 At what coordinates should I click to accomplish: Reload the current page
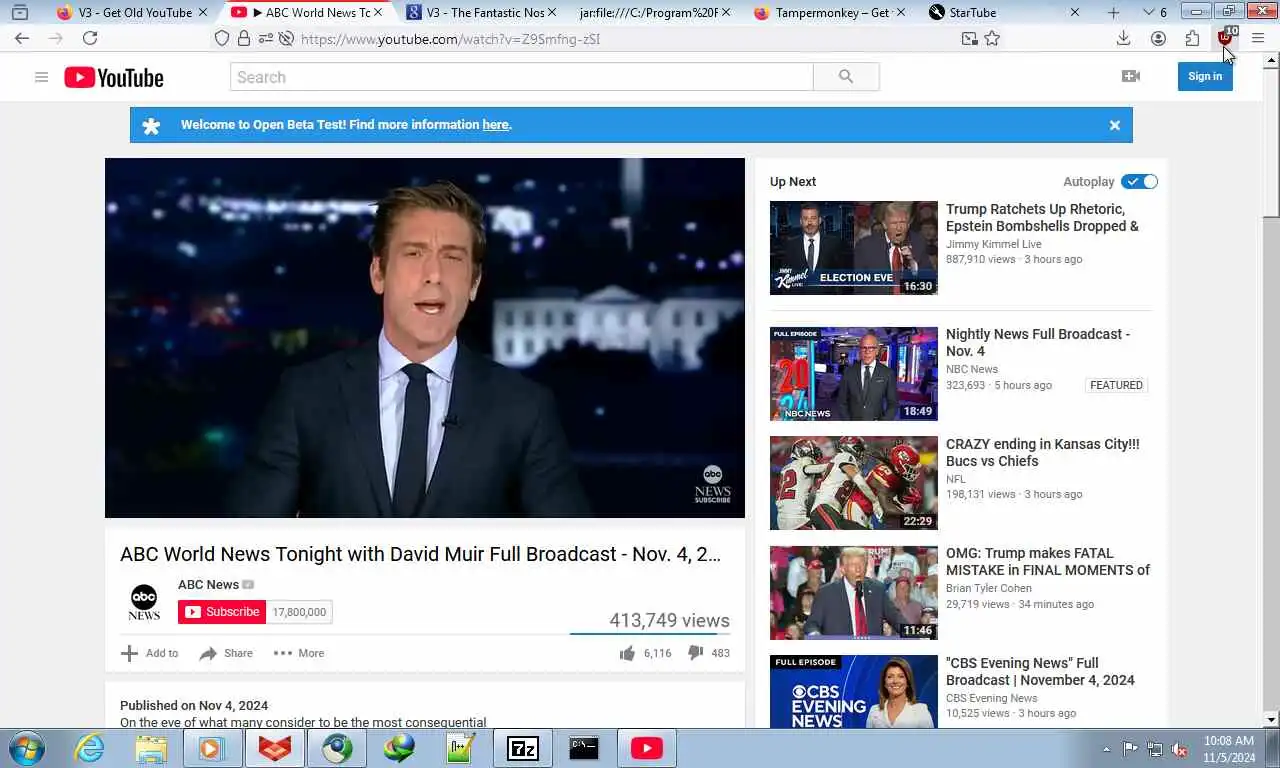90,38
